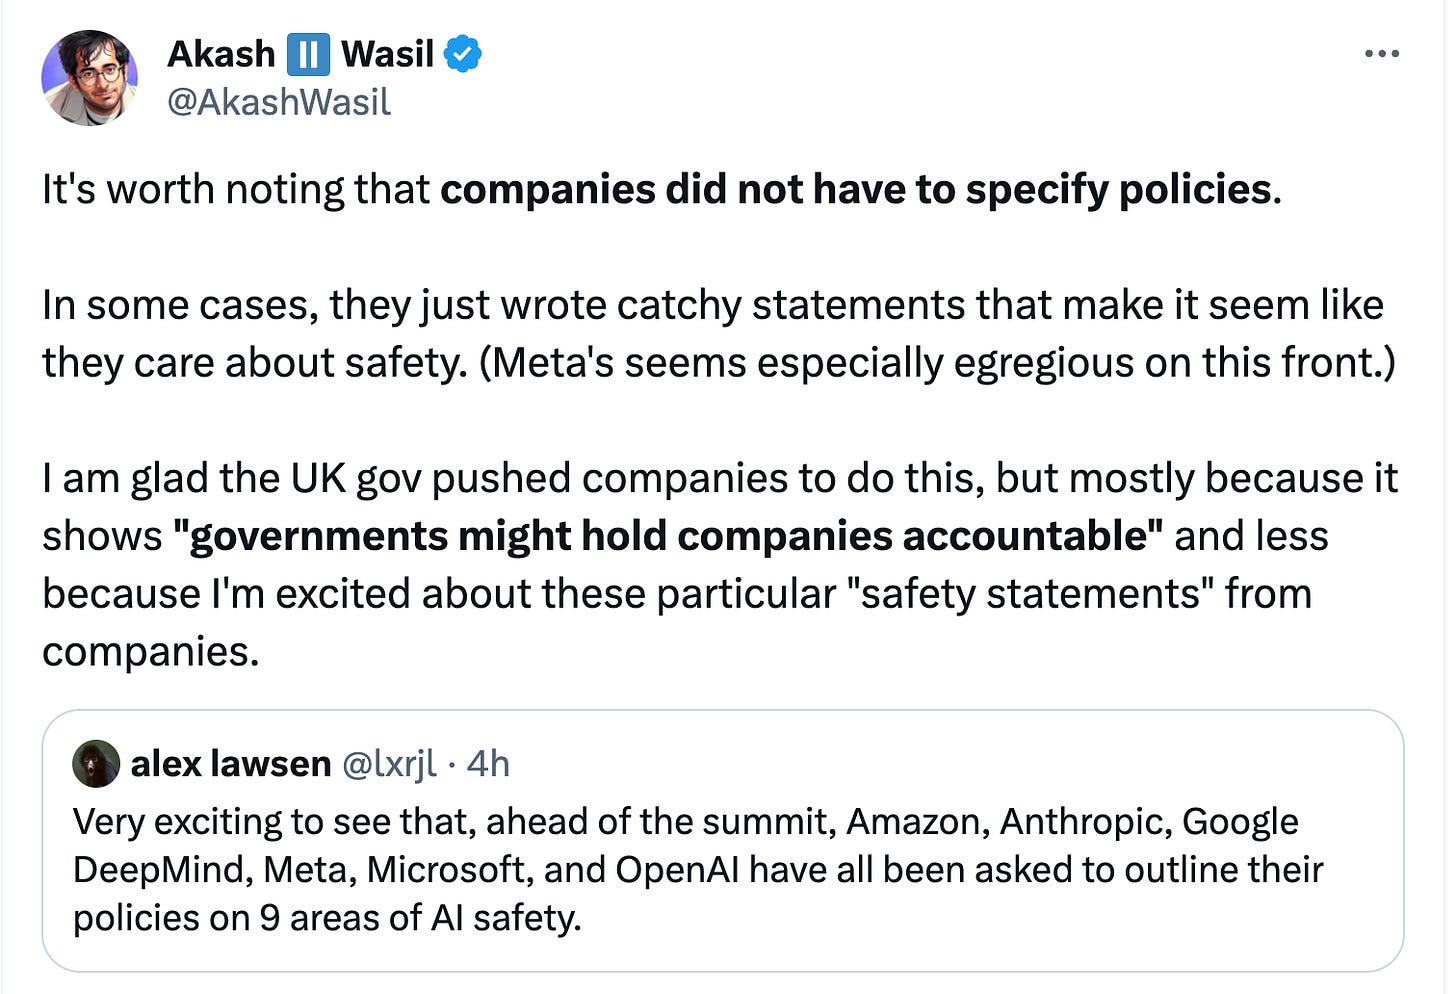
Task: Open the quoted tweet's 4h timestamp
Action: [488, 764]
